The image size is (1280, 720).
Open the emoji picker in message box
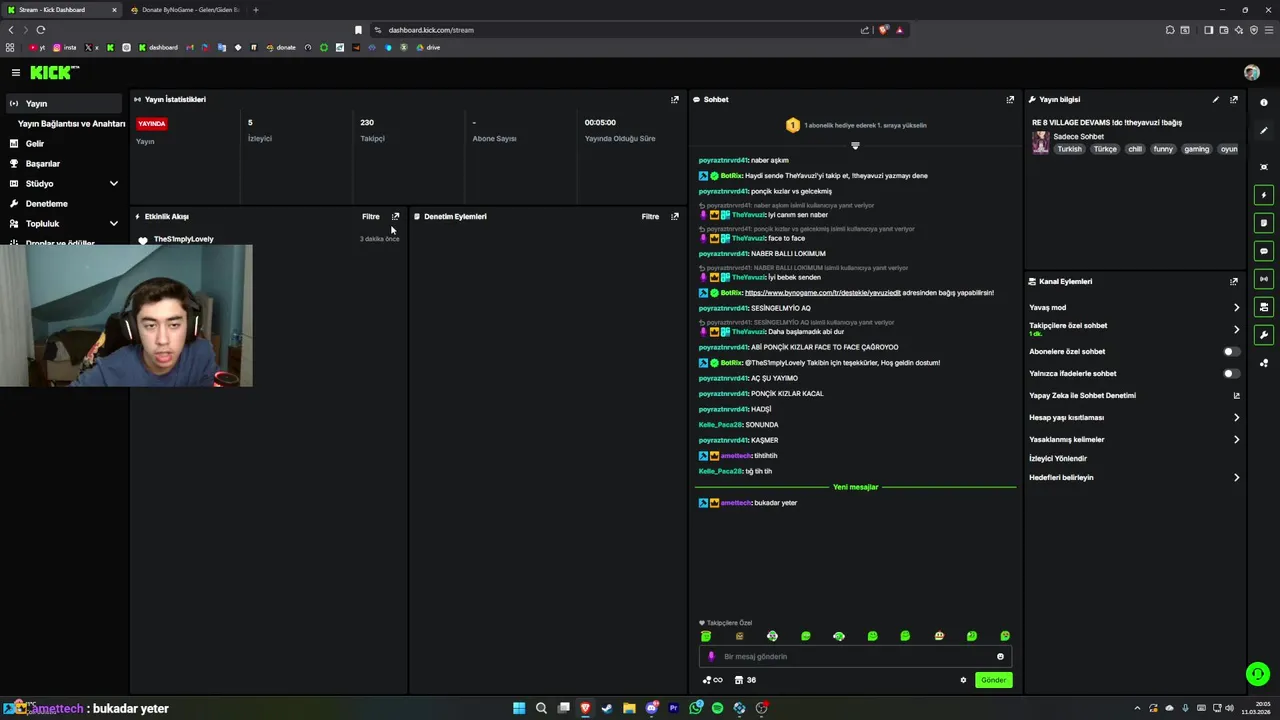1000,657
